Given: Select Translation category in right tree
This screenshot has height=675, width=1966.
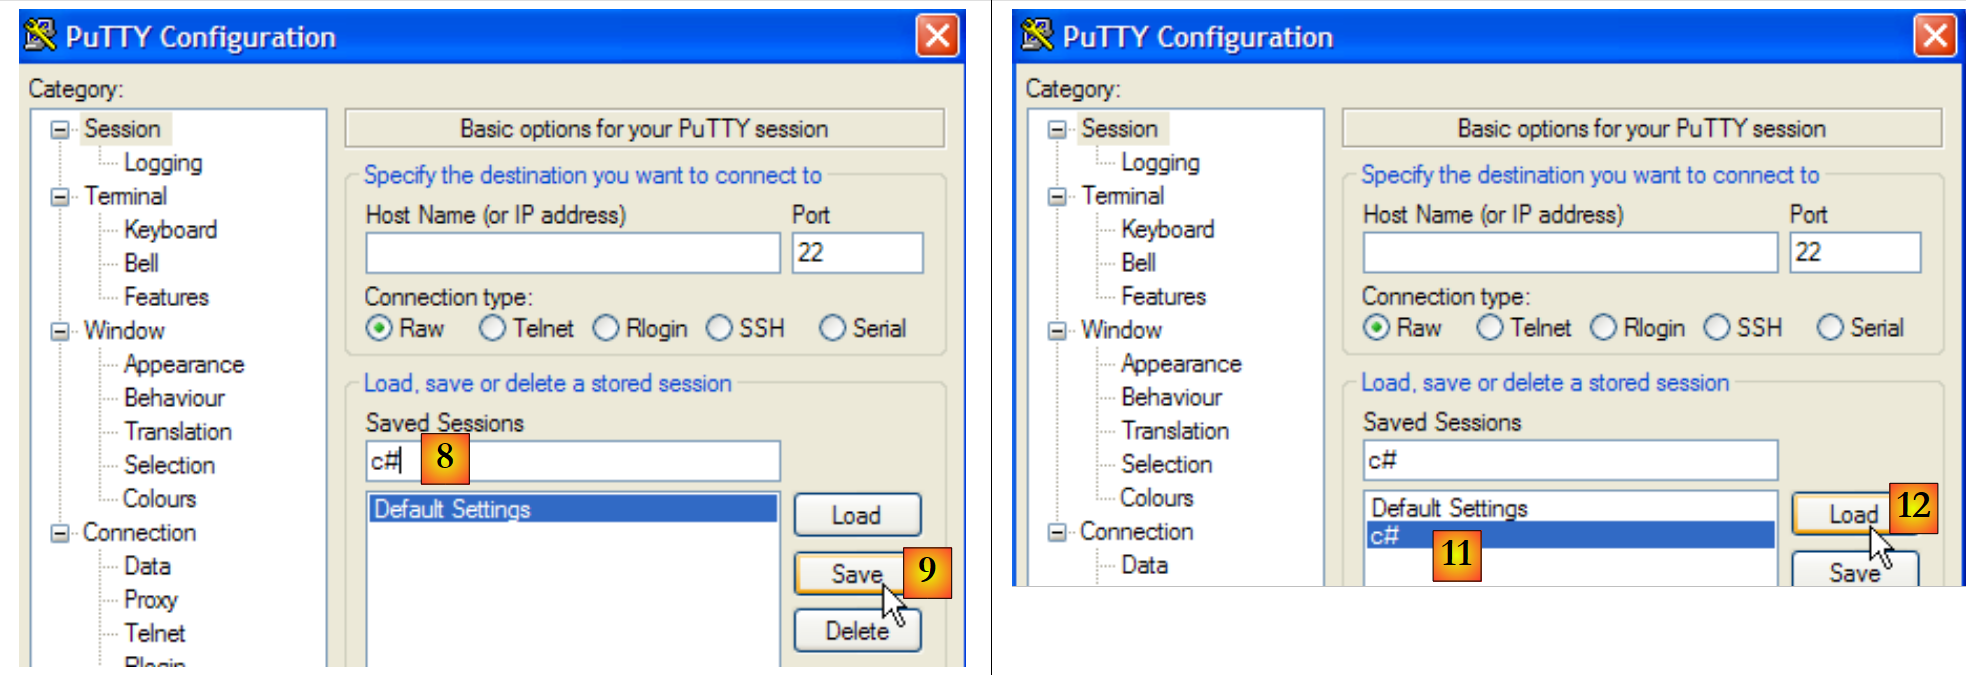Looking at the screenshot, I should pyautogui.click(x=1175, y=431).
